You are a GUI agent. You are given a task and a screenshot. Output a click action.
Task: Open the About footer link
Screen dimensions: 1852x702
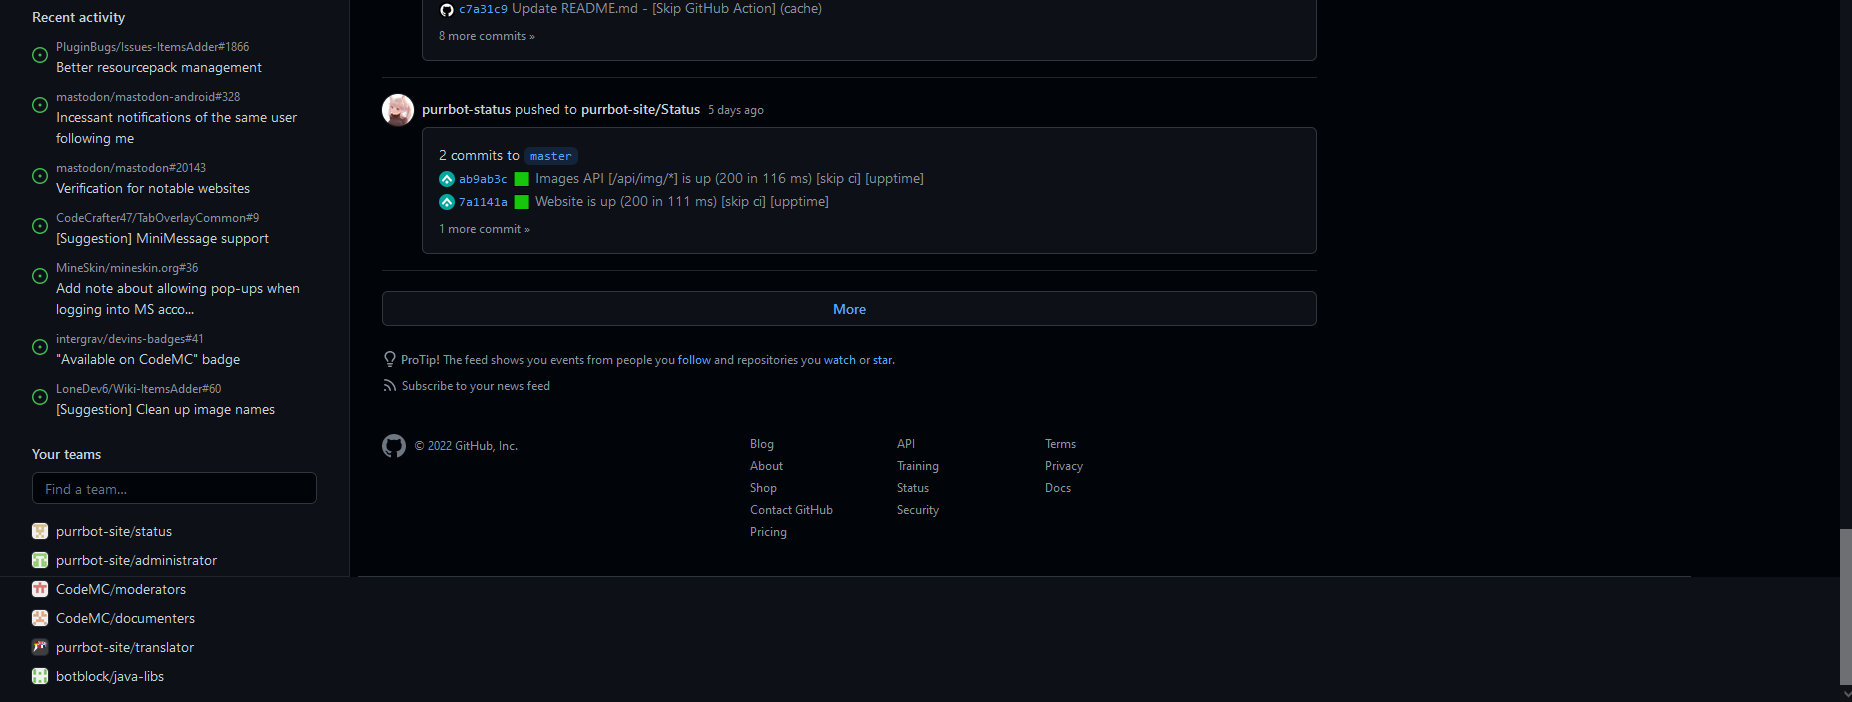coord(767,466)
